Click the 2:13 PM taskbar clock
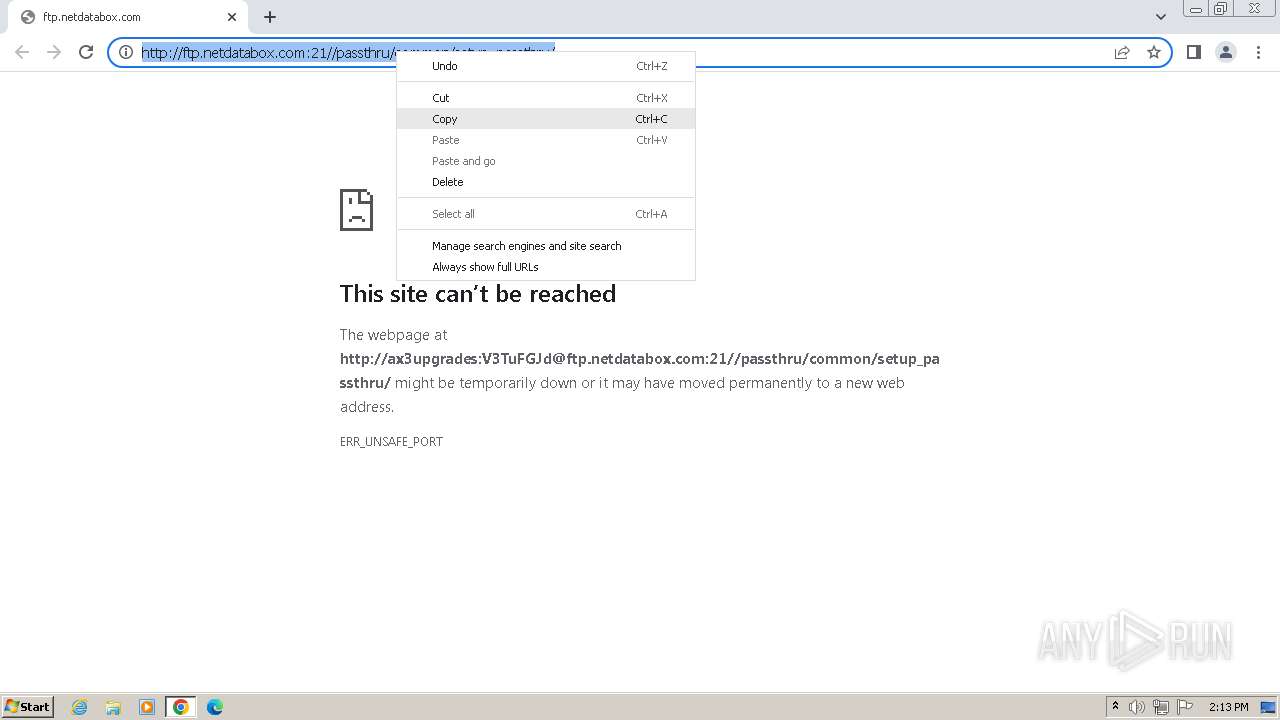The image size is (1280, 720). coord(1228,706)
